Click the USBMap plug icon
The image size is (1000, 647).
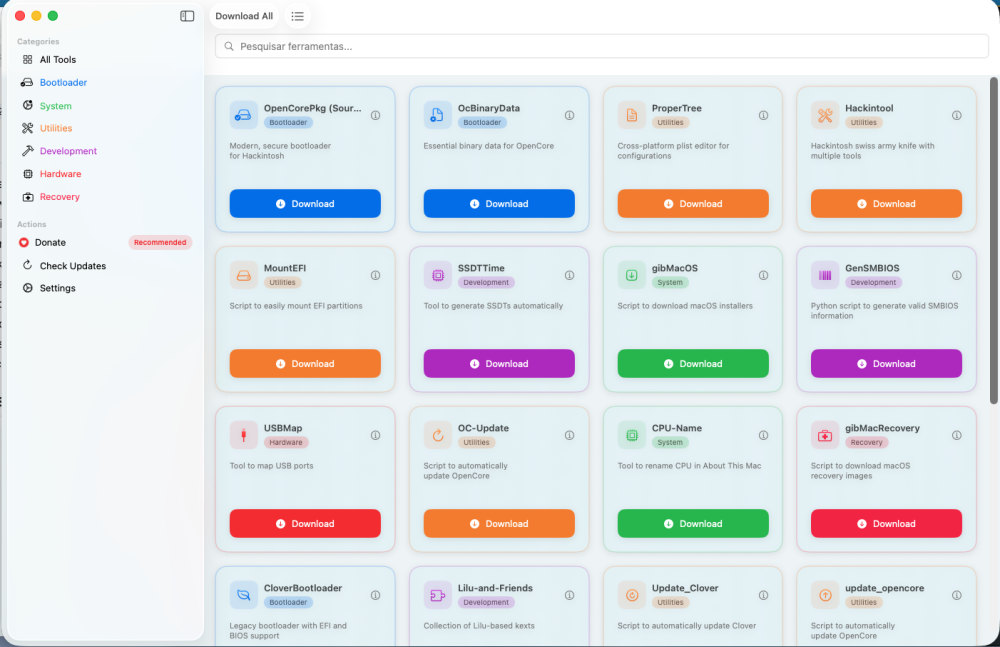[x=244, y=435]
